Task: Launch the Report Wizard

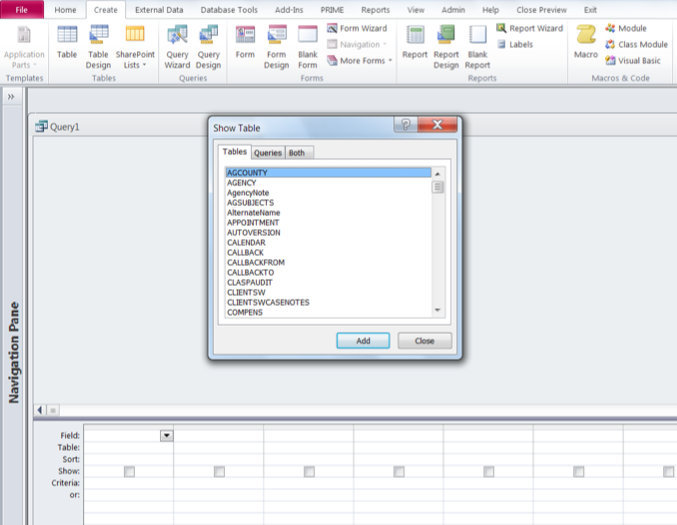Action: 529,29
